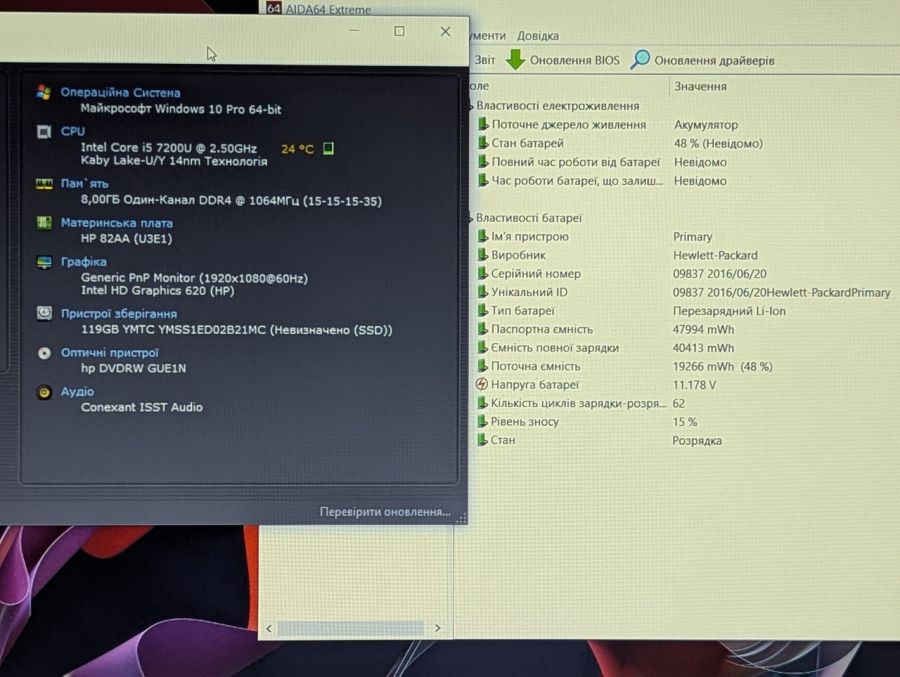Open the Довідка menu in AIDA64
The image size is (900, 677).
[538, 36]
